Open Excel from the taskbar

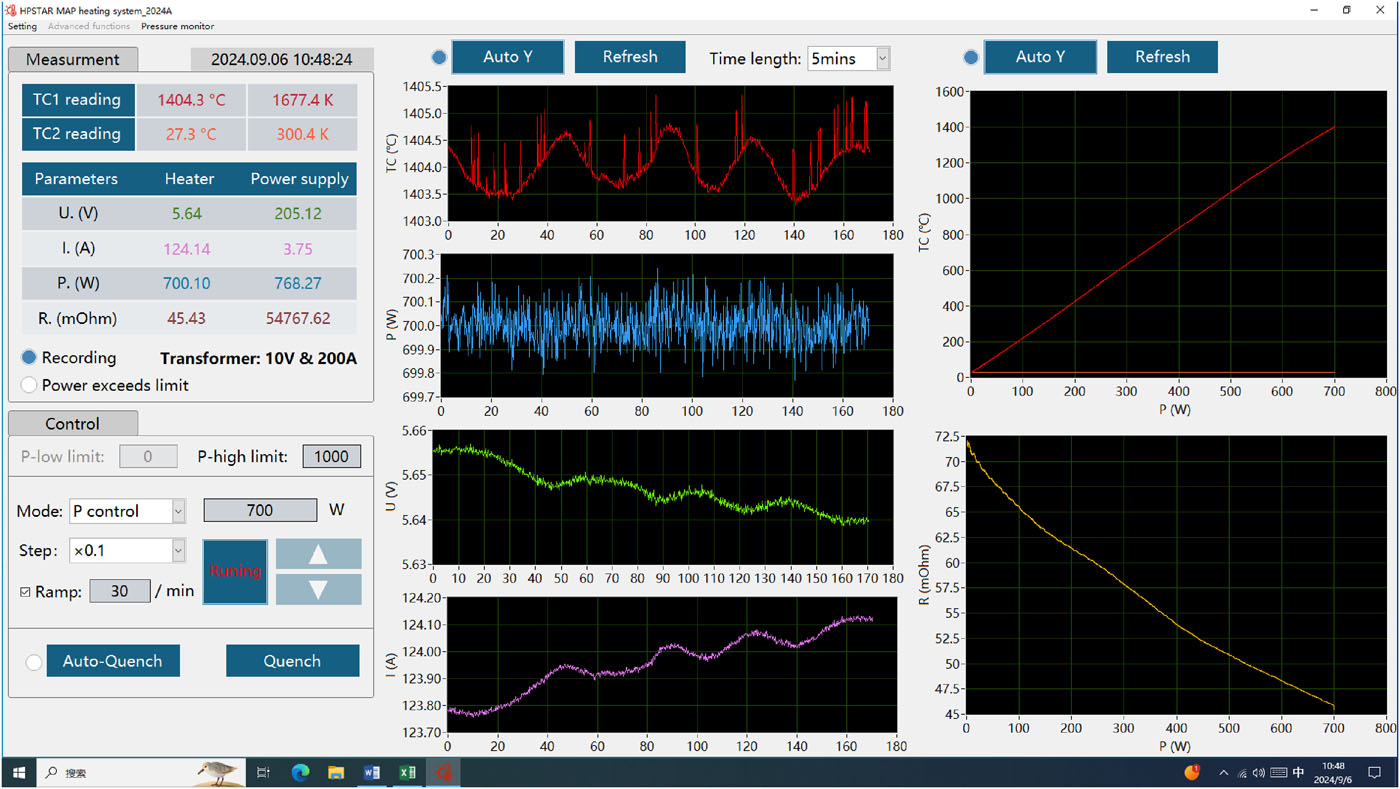tap(407, 772)
